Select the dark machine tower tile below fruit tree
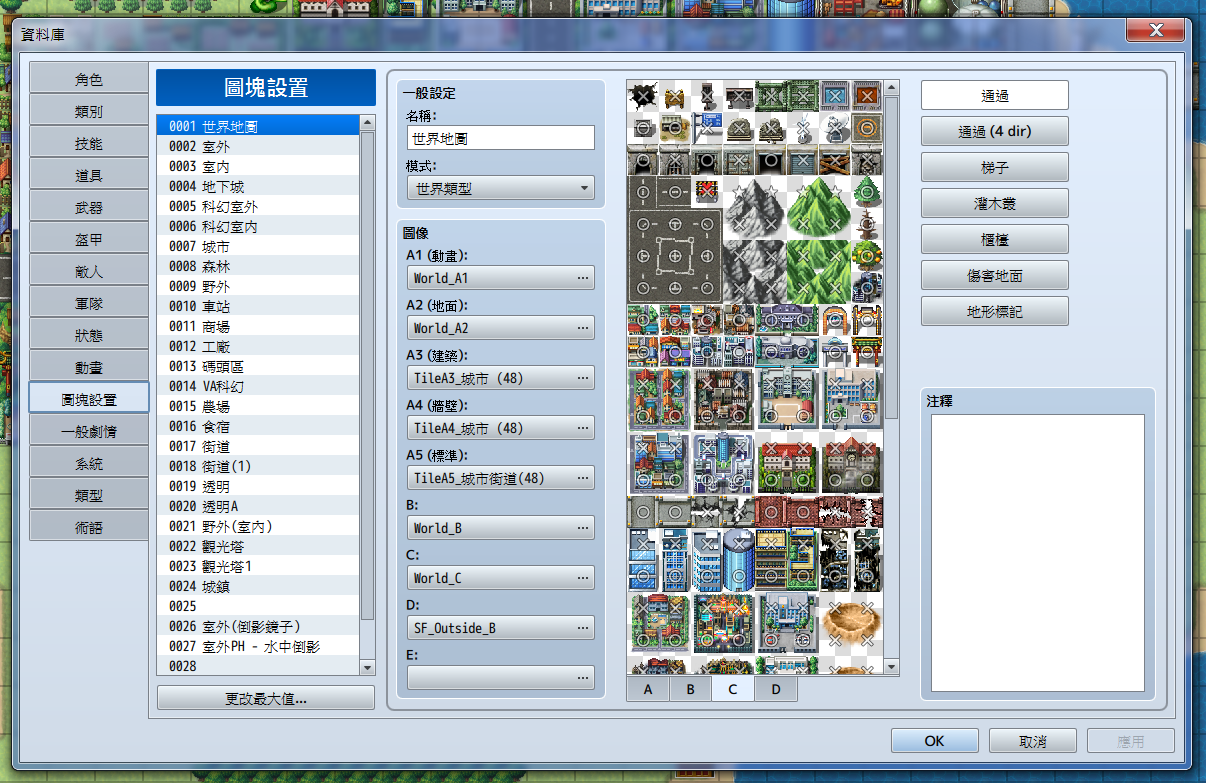Screen dimensions: 1206x783 tap(867, 288)
